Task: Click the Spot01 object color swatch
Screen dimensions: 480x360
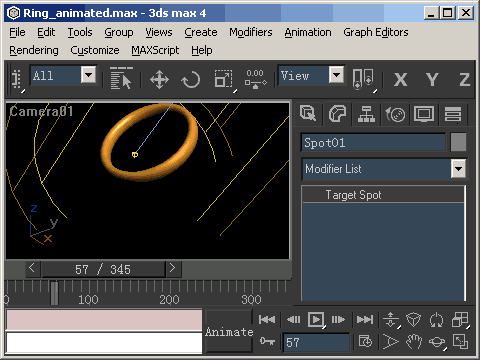Action: pyautogui.click(x=458, y=142)
